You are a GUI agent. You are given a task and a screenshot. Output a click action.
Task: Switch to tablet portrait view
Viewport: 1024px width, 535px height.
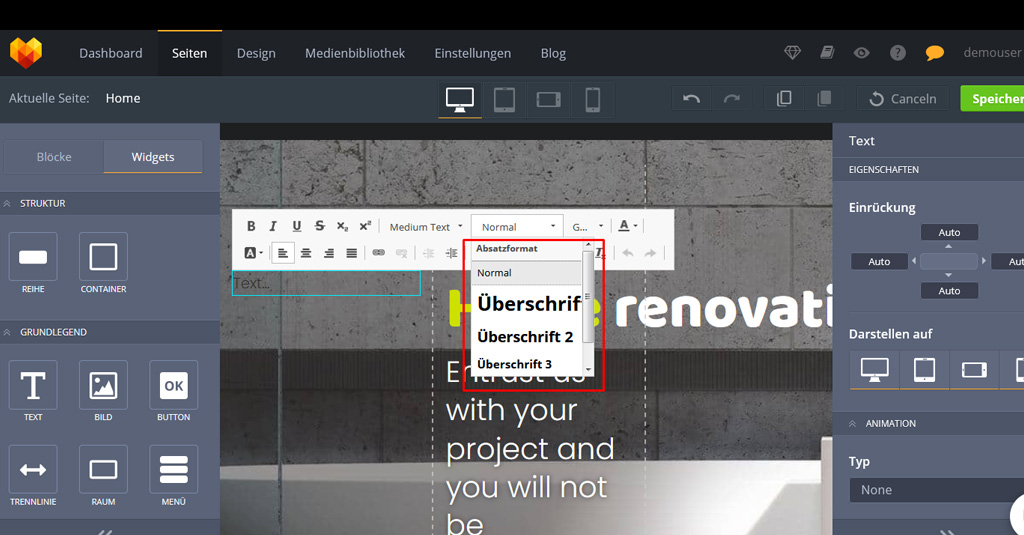coord(504,98)
